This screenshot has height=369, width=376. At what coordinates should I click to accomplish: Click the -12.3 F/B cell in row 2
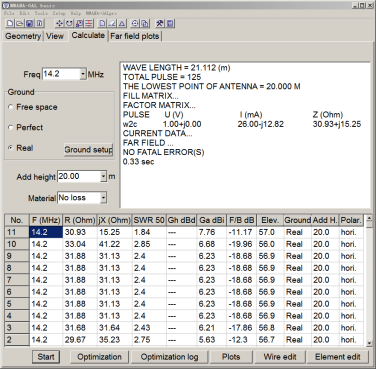242,340
